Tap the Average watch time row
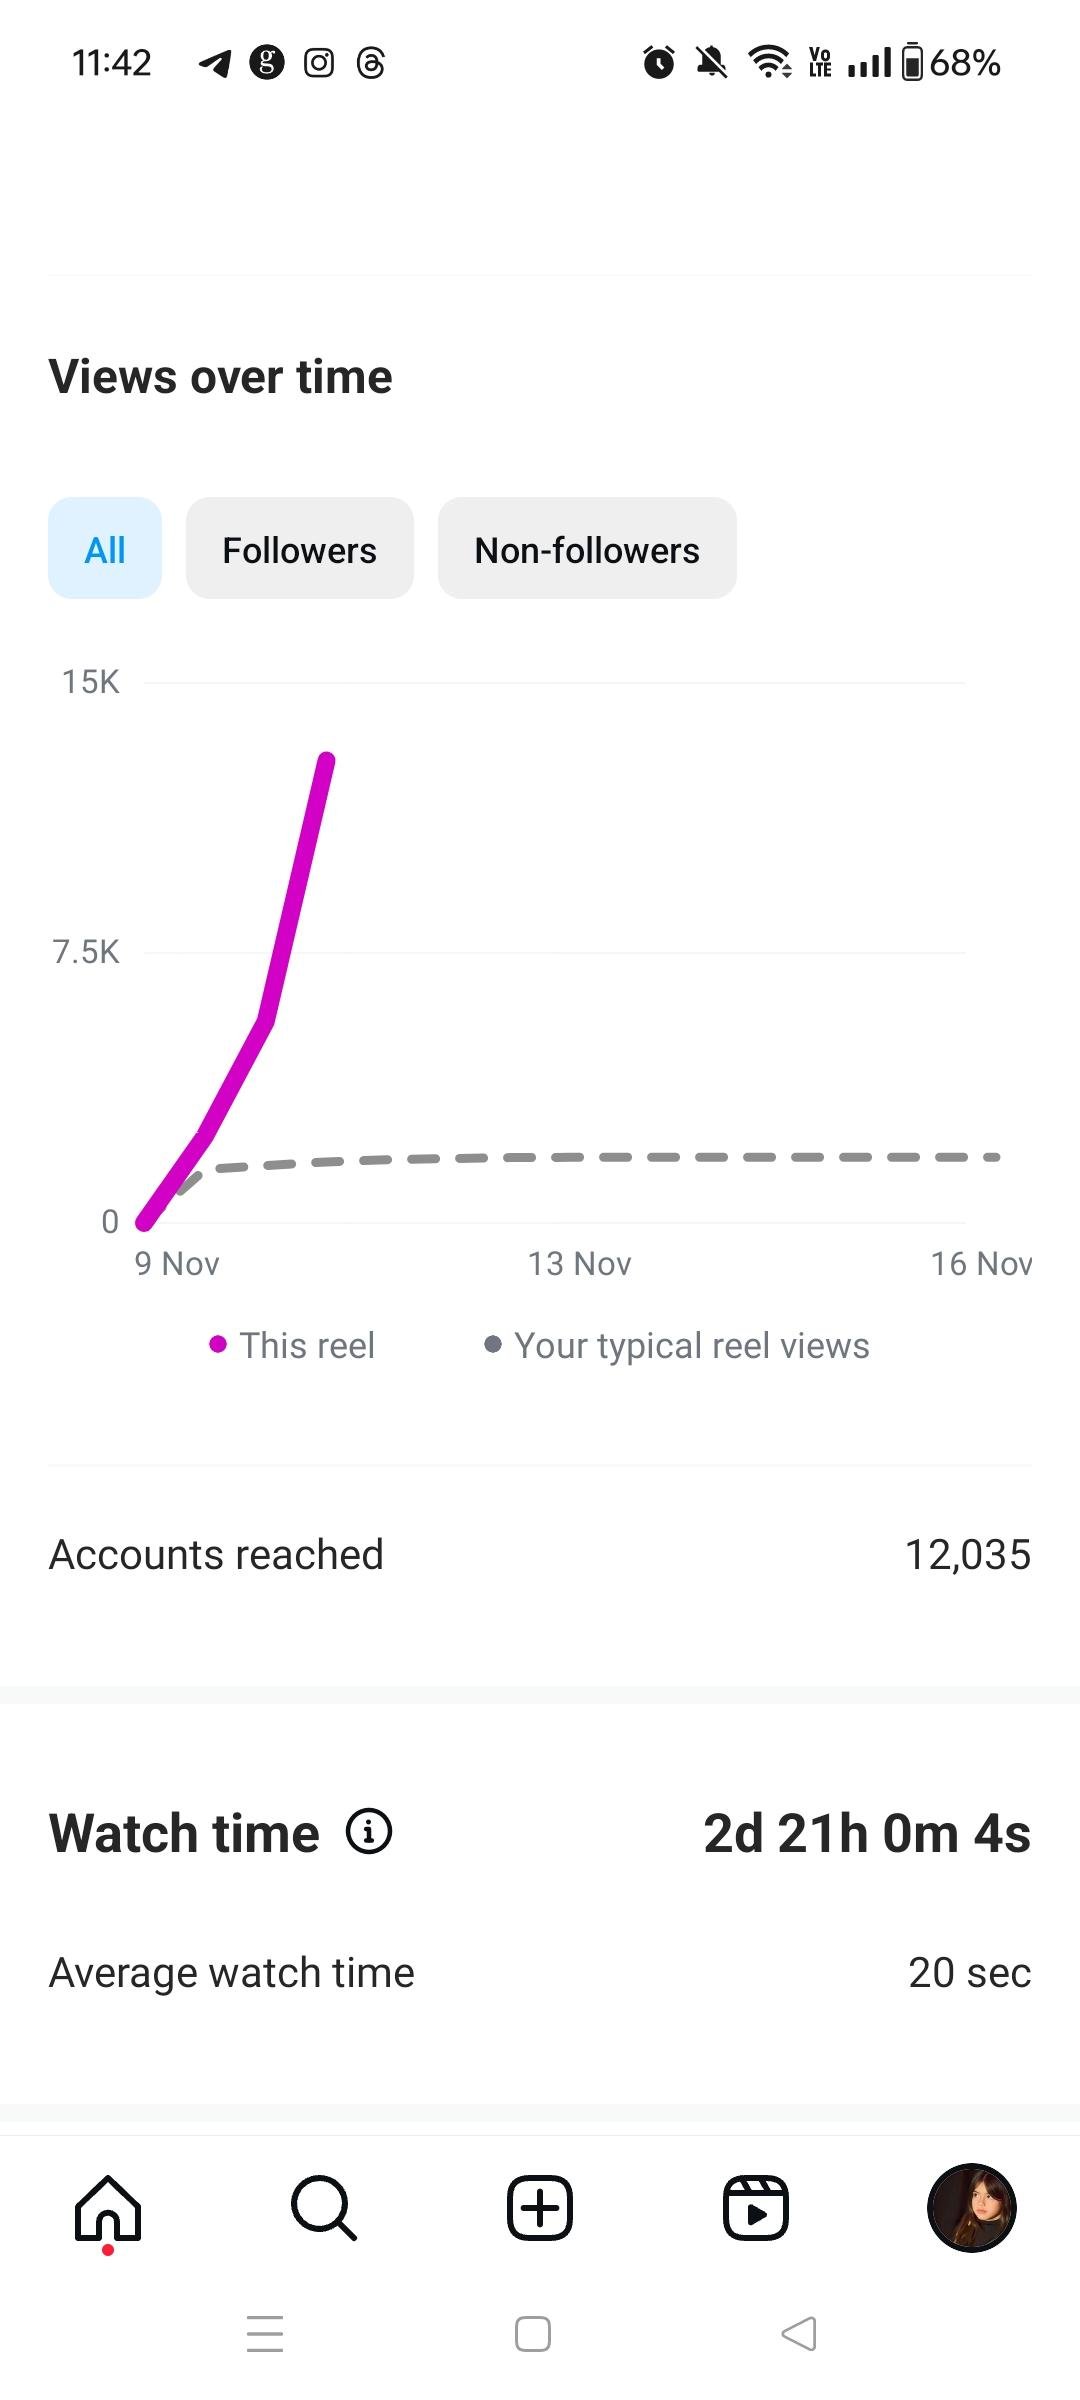Viewport: 1080px width, 2400px height. (x=540, y=1973)
